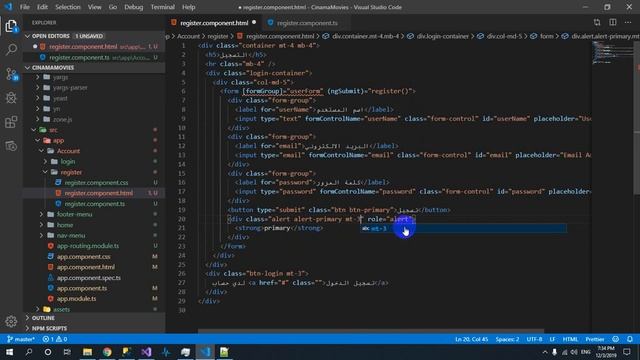Open Source Control view in activity bar
Screen dimensions: 640x360
pos(11,74)
